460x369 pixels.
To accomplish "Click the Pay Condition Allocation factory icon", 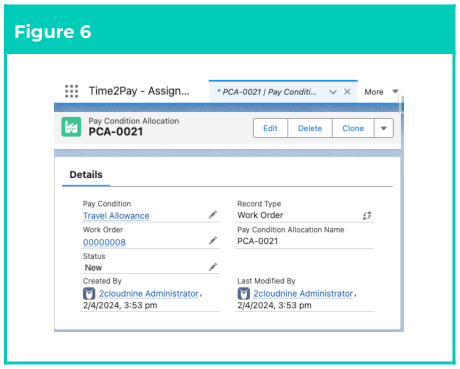I will click(71, 127).
